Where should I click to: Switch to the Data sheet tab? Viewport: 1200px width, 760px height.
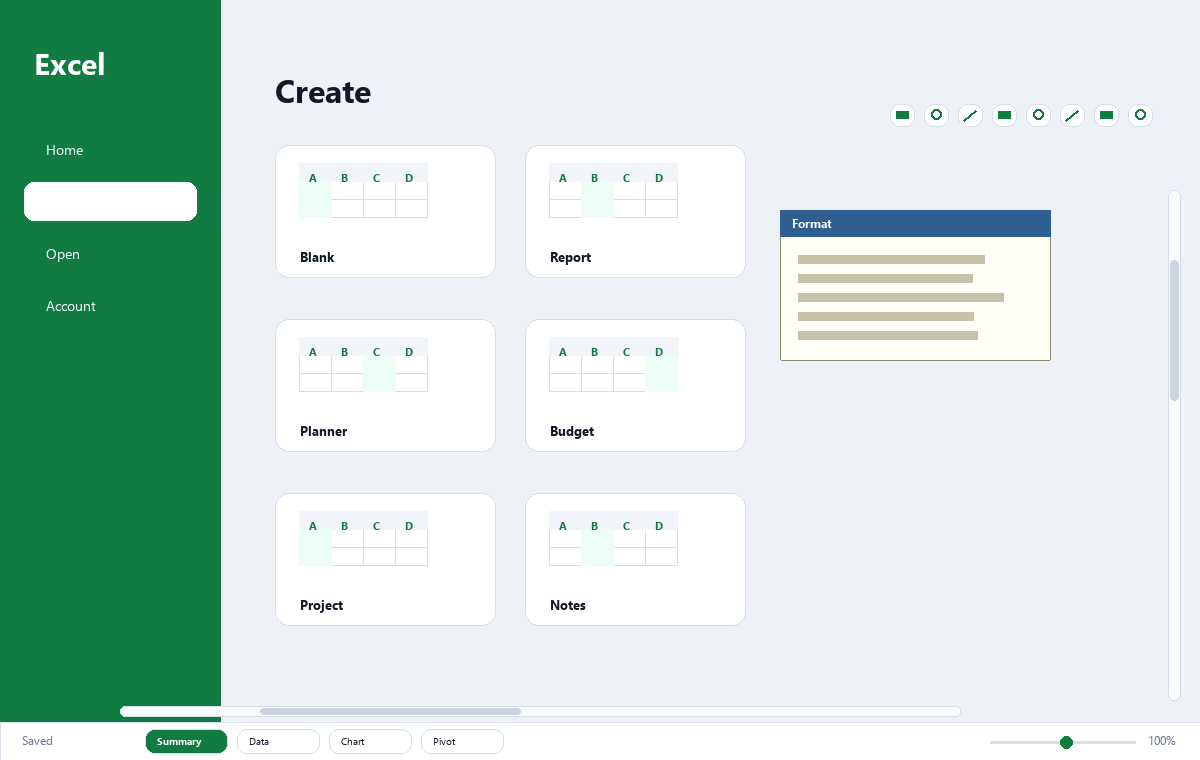tap(278, 741)
